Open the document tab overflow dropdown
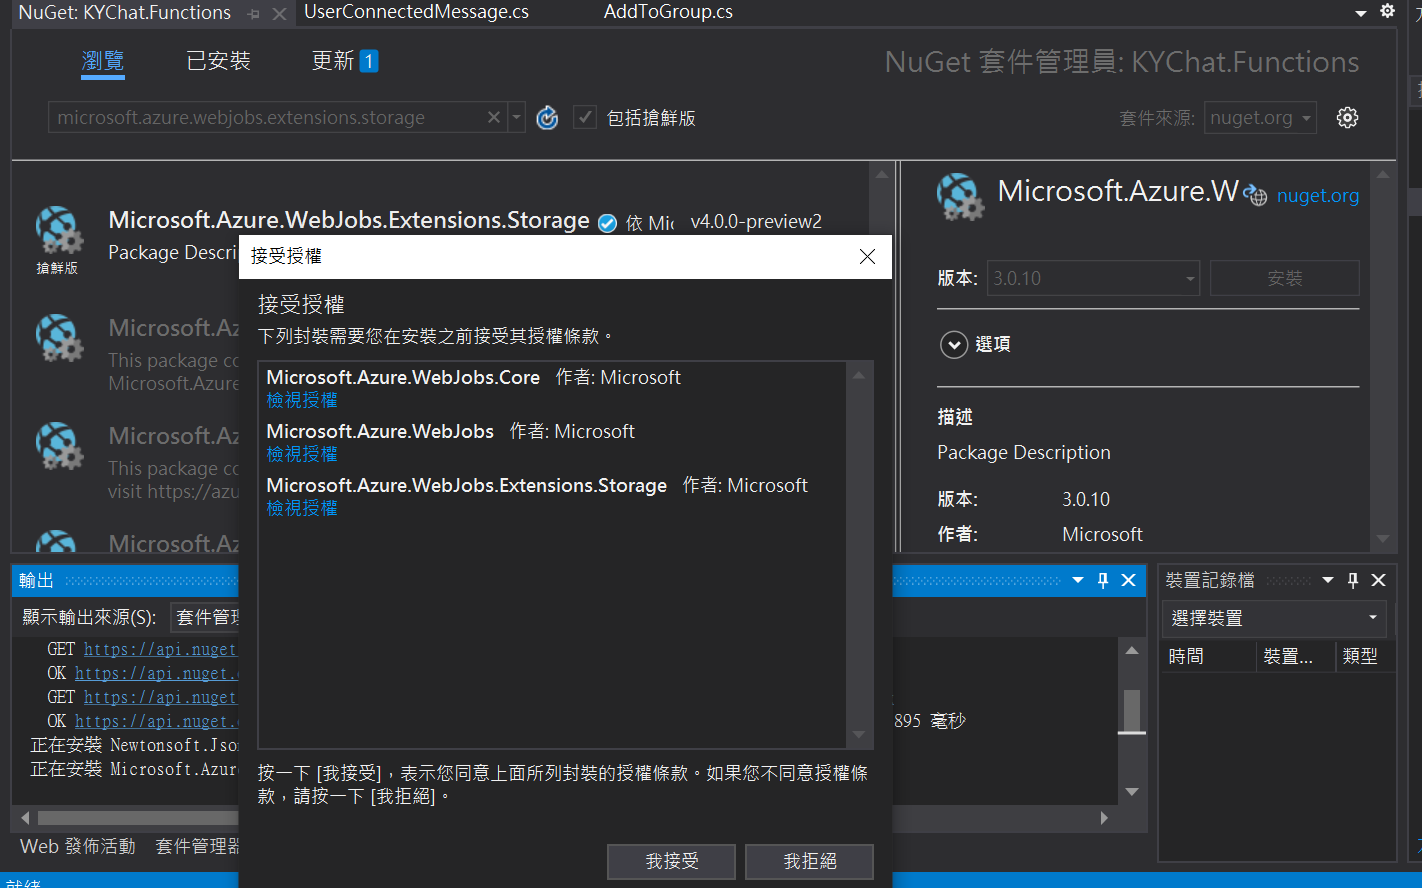This screenshot has height=888, width=1422. tap(1360, 13)
